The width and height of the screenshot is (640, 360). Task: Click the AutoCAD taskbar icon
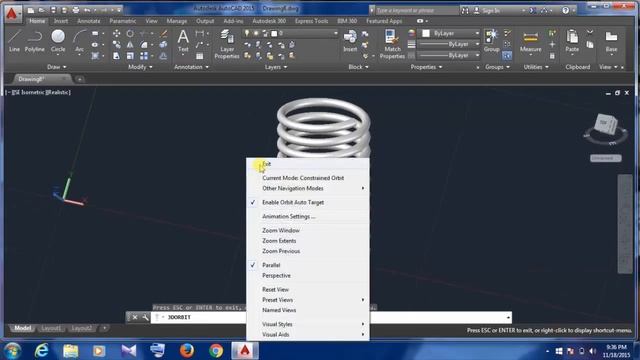(x=245, y=350)
